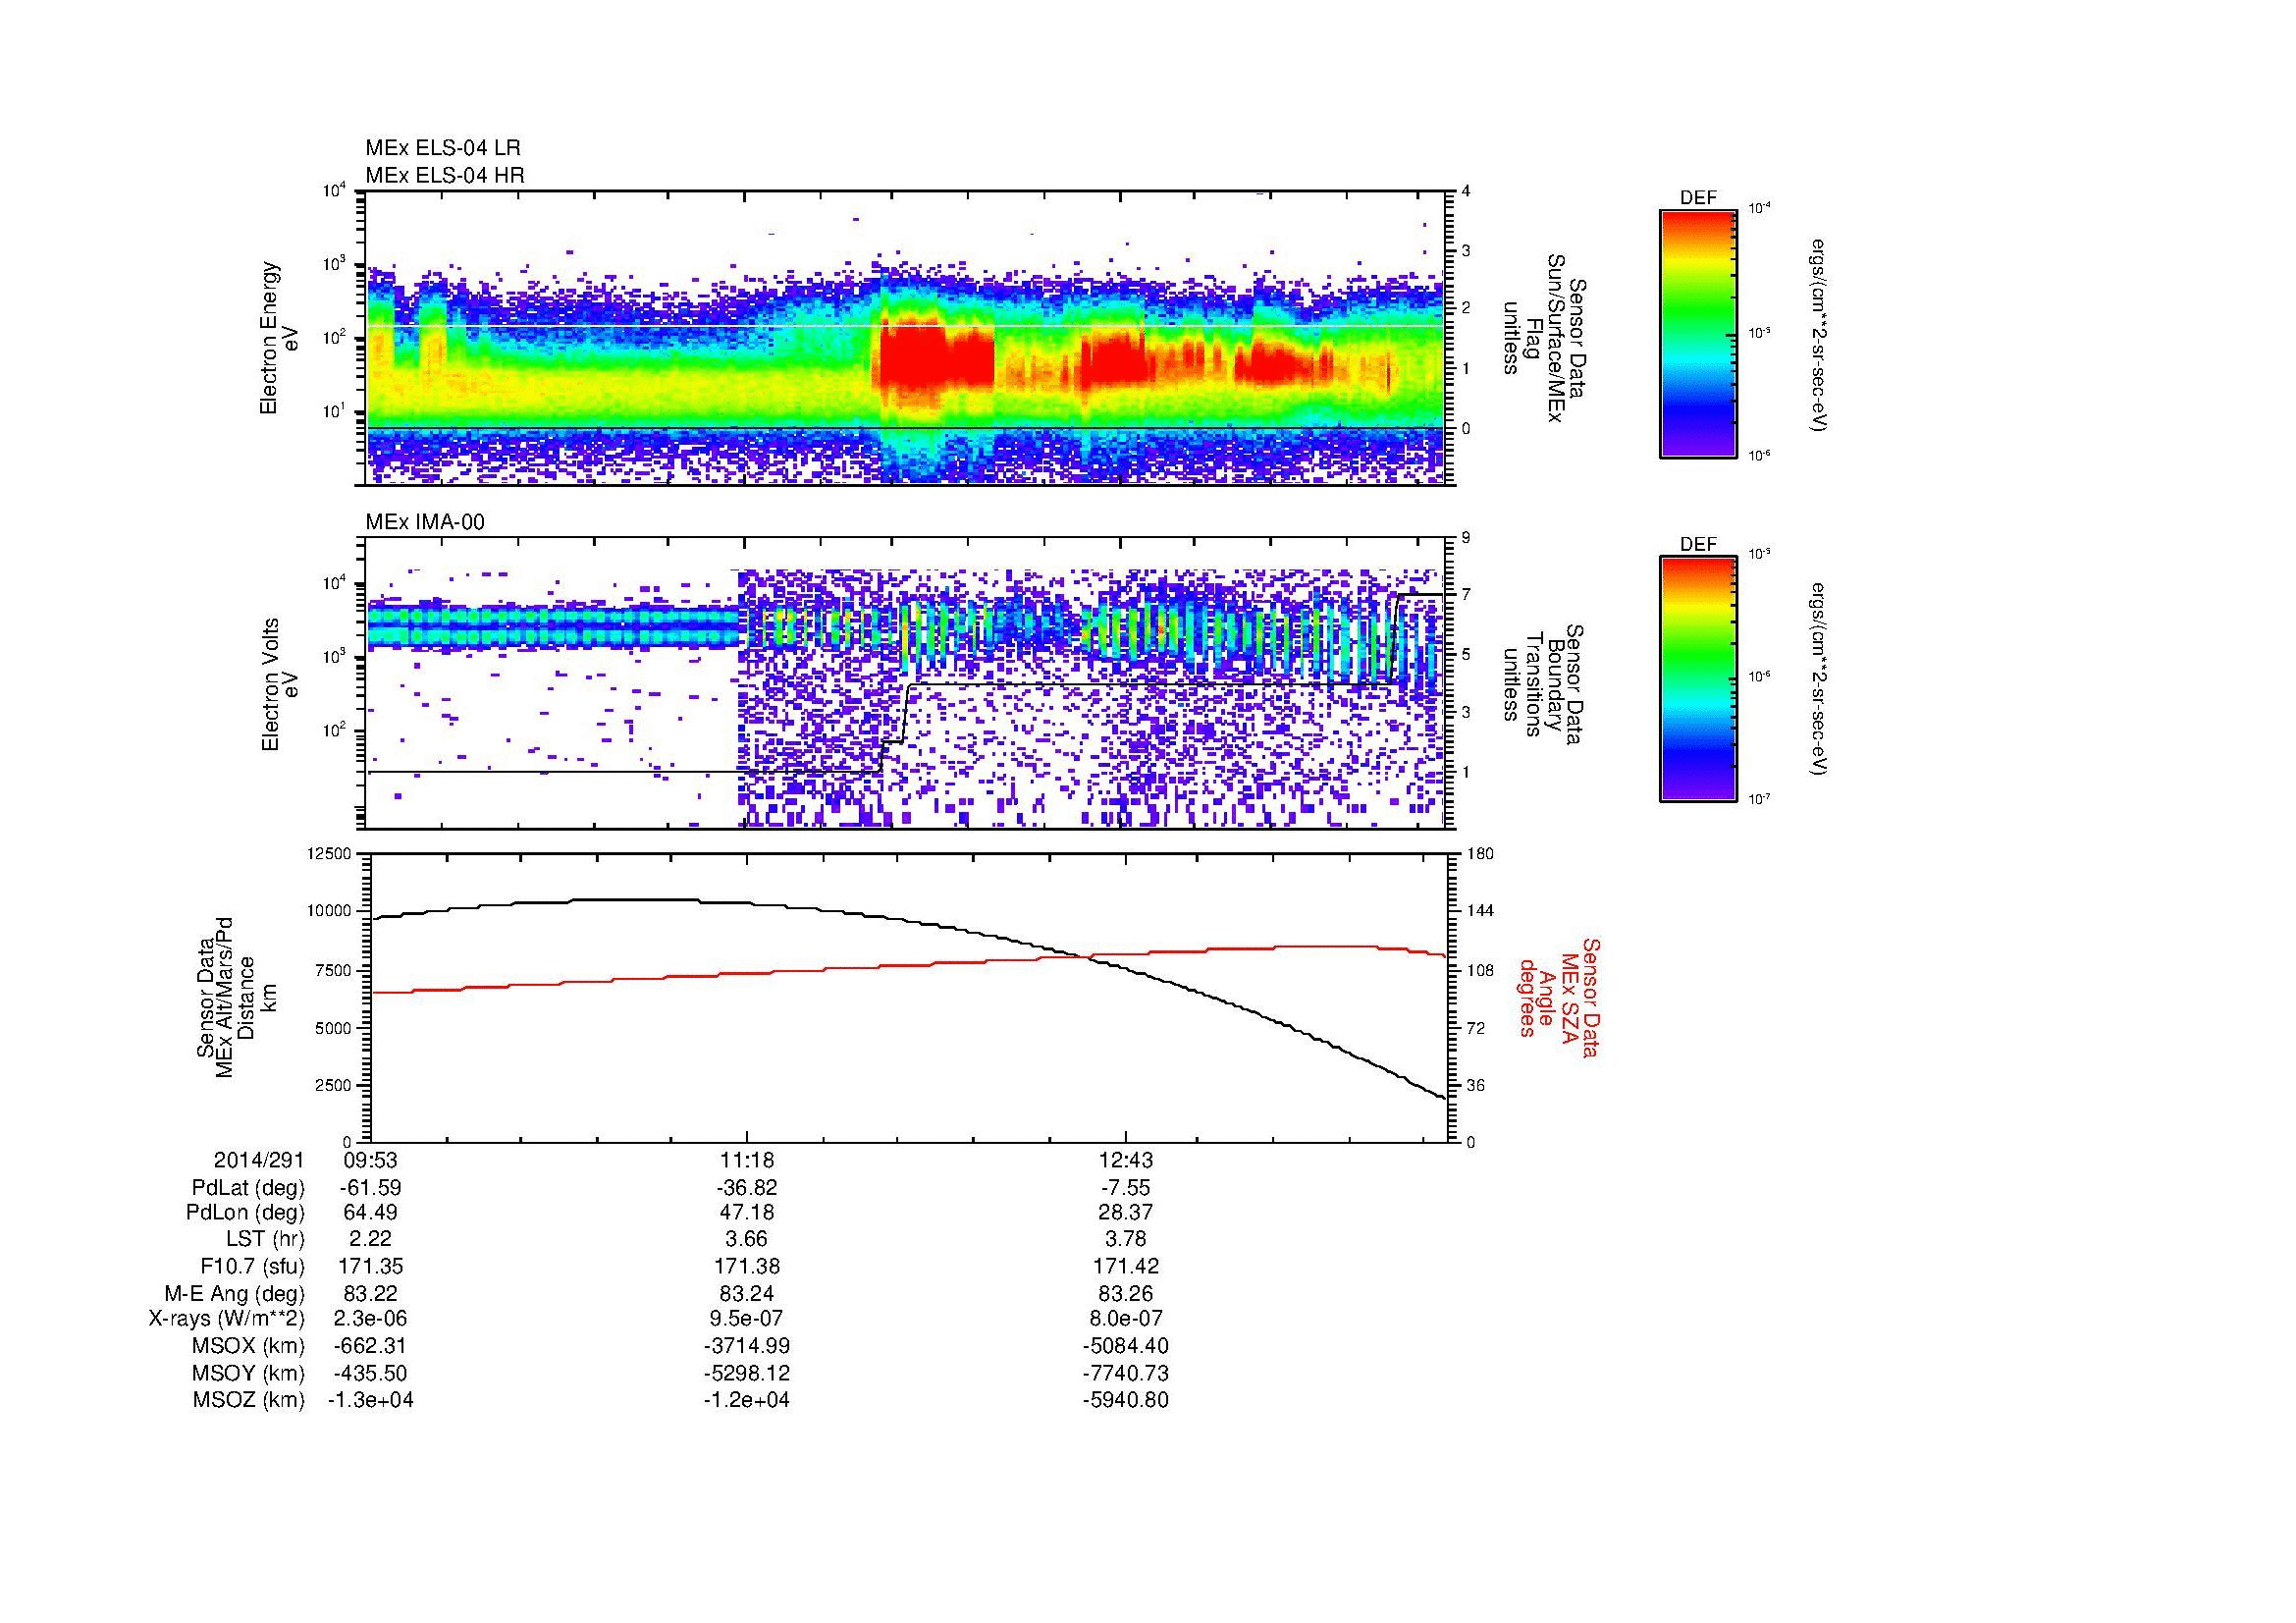Click the MSOZ value '-5940.80'
This screenshot has width=2296, height=1623.
pyautogui.click(x=1126, y=1400)
